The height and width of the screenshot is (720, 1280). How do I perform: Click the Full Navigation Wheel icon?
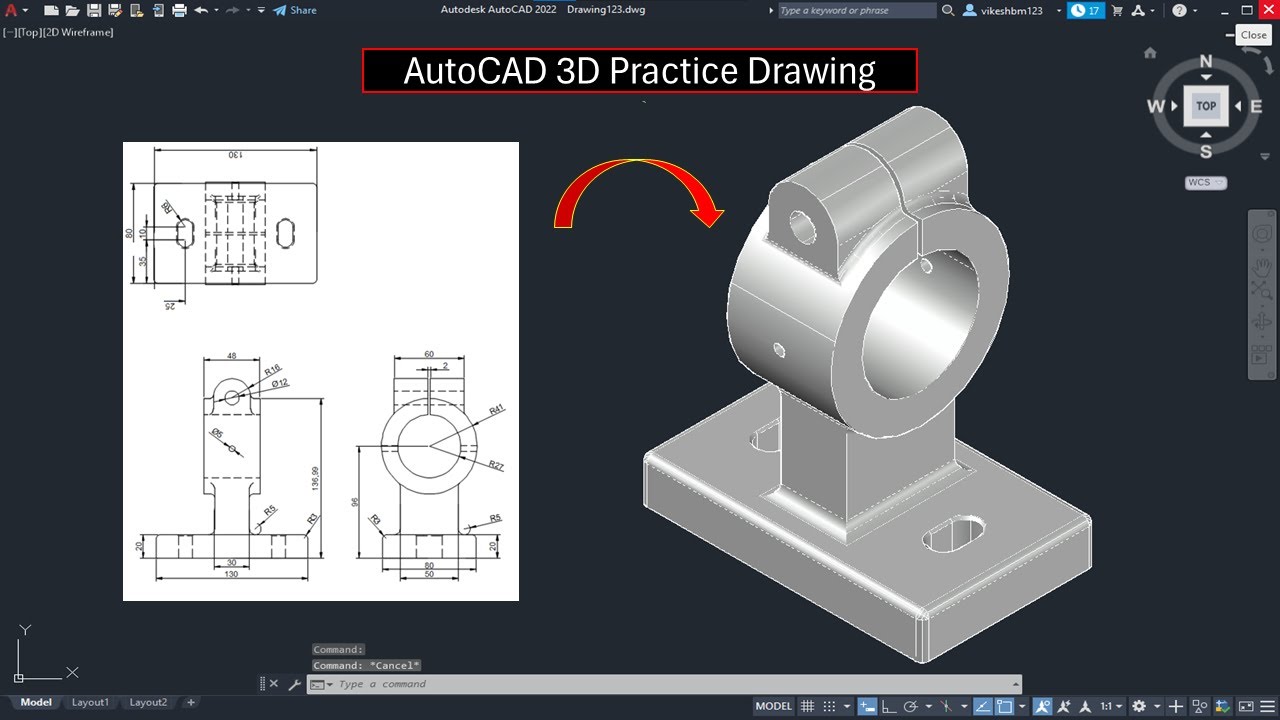[x=1263, y=234]
